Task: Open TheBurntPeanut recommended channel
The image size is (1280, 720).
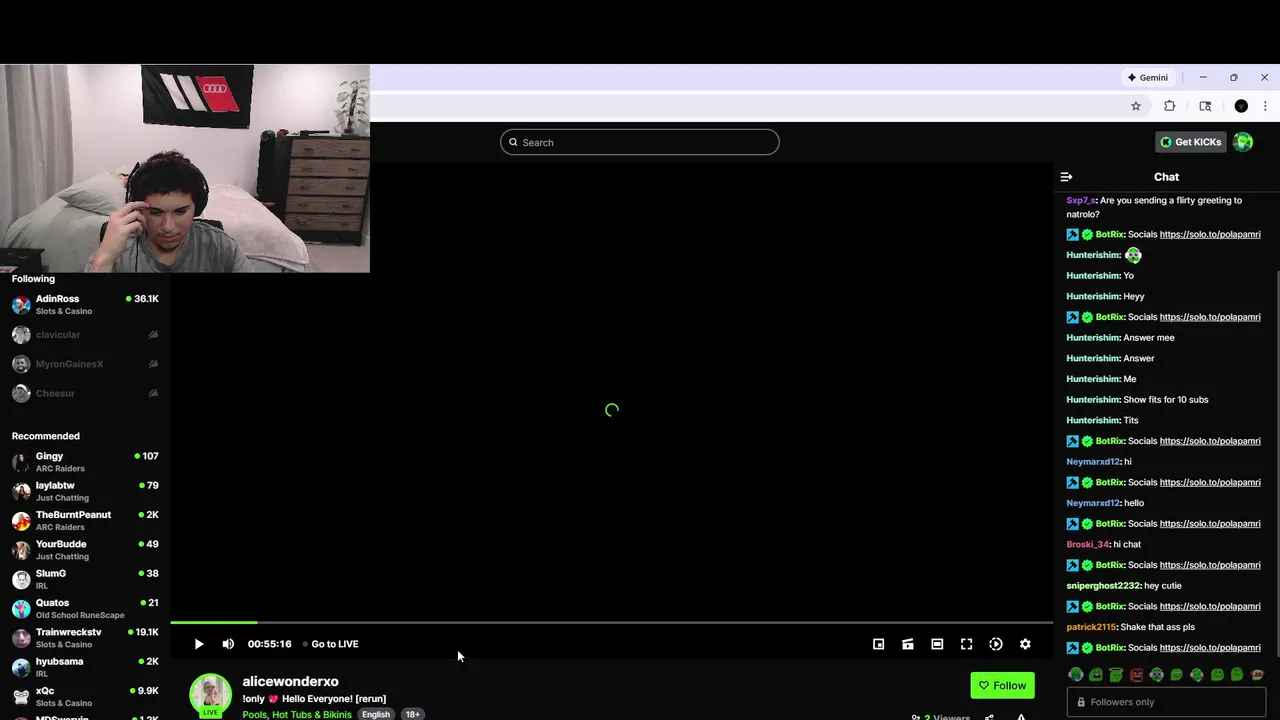Action: [x=85, y=520]
